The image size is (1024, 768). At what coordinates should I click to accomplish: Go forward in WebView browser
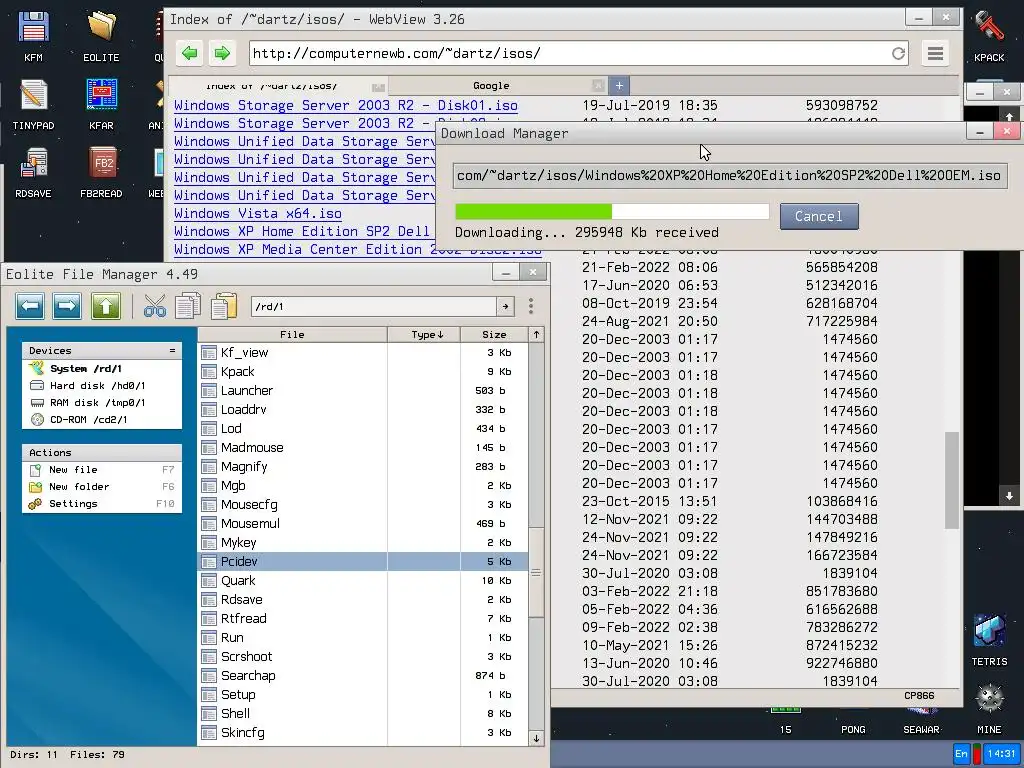(222, 53)
